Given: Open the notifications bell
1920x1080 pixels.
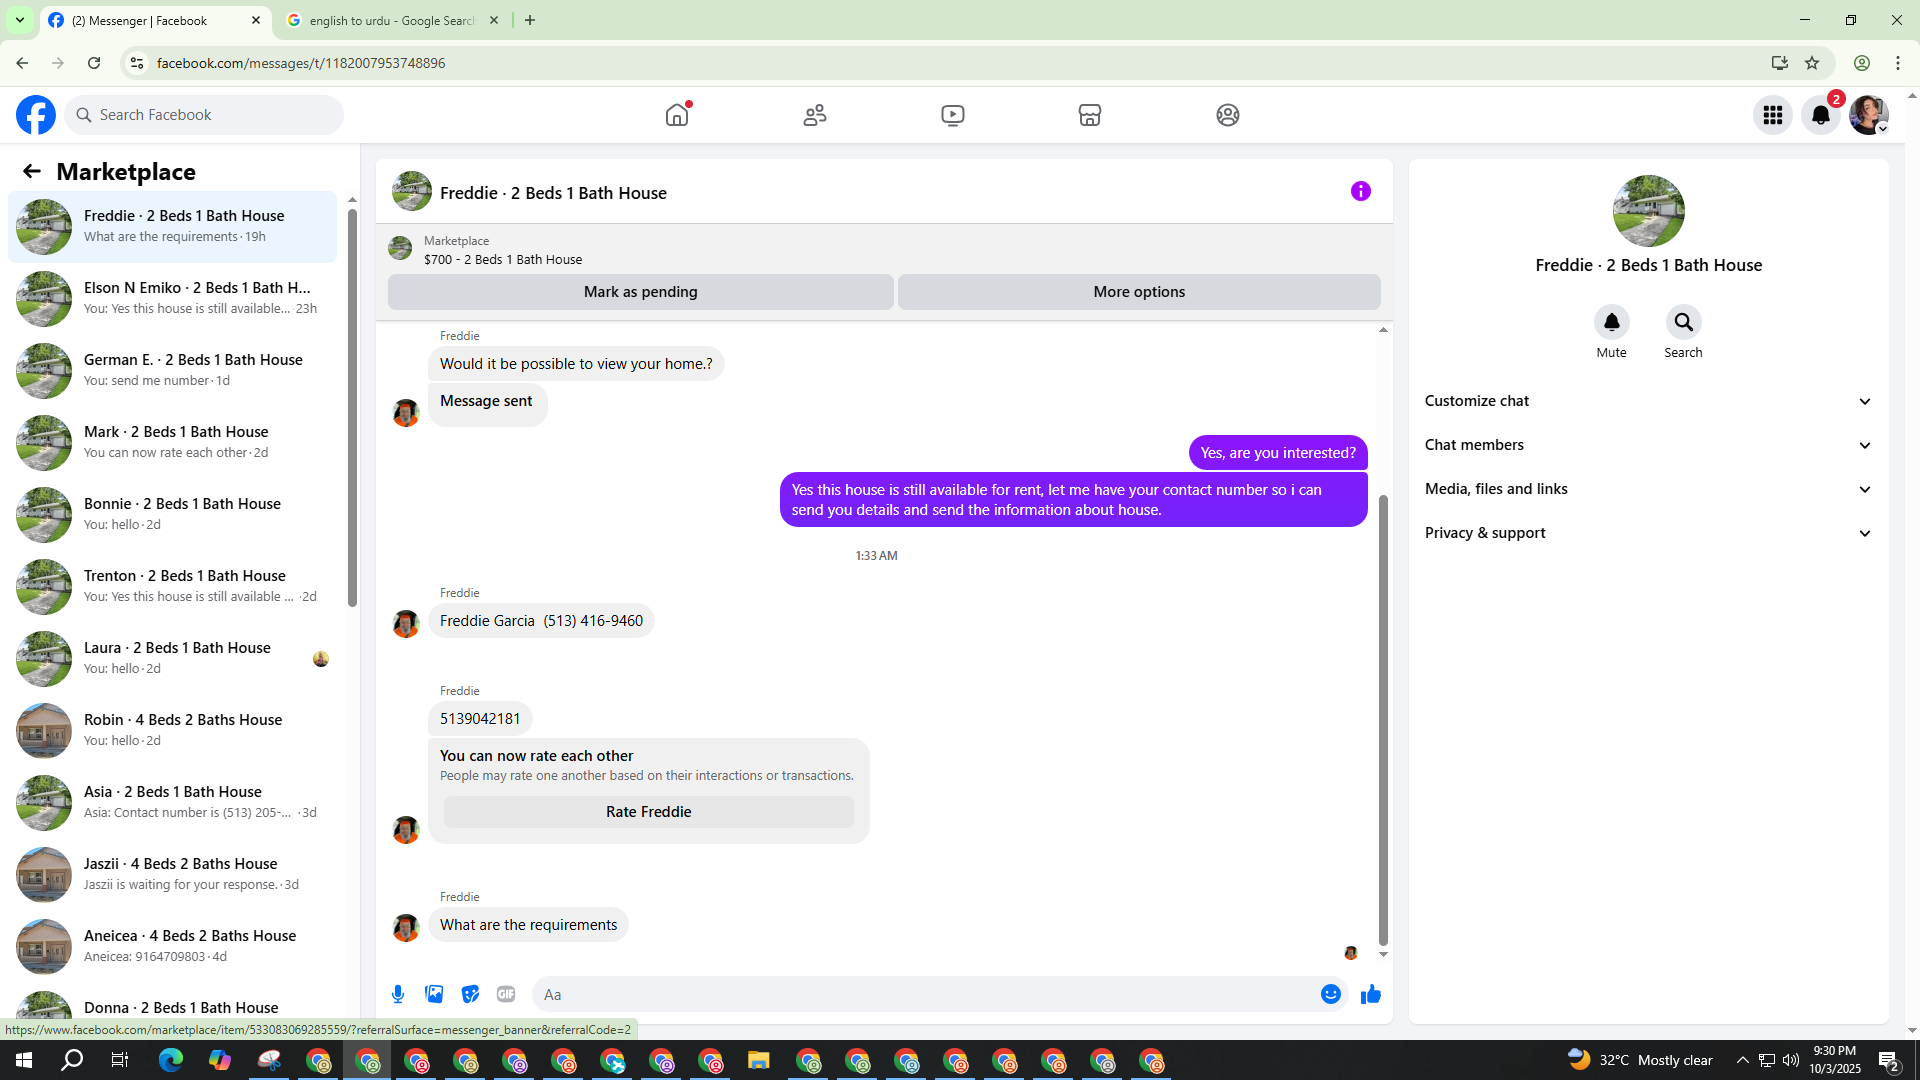Looking at the screenshot, I should (x=1821, y=115).
